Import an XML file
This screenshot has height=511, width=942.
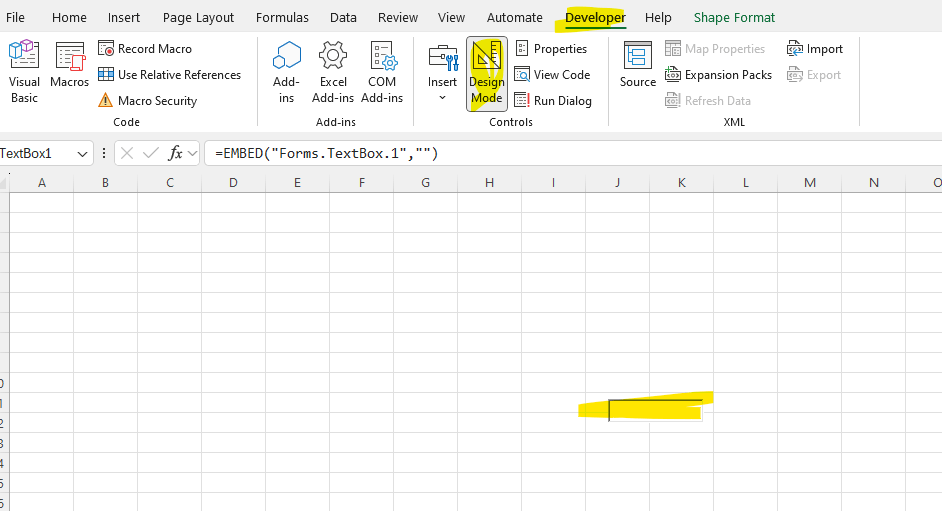(815, 49)
